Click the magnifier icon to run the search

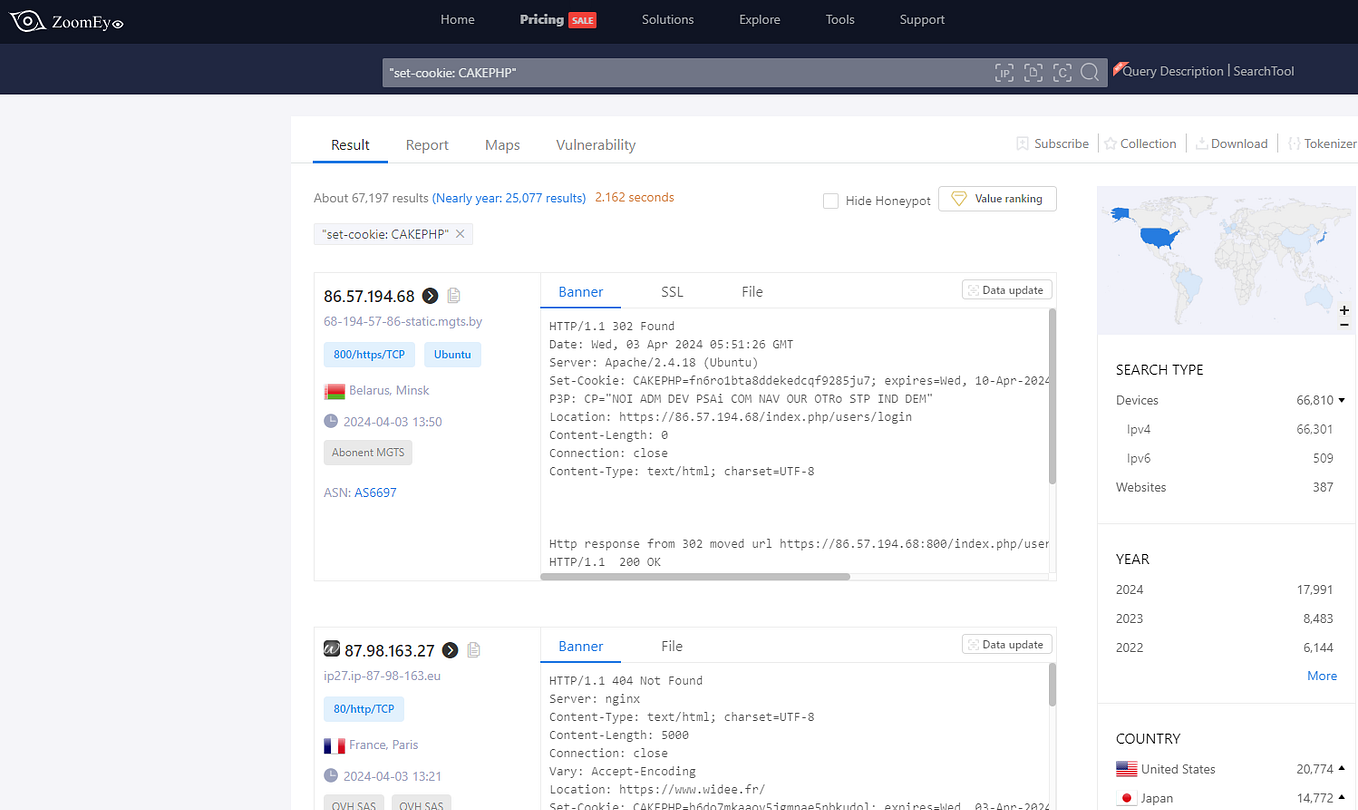(x=1090, y=72)
